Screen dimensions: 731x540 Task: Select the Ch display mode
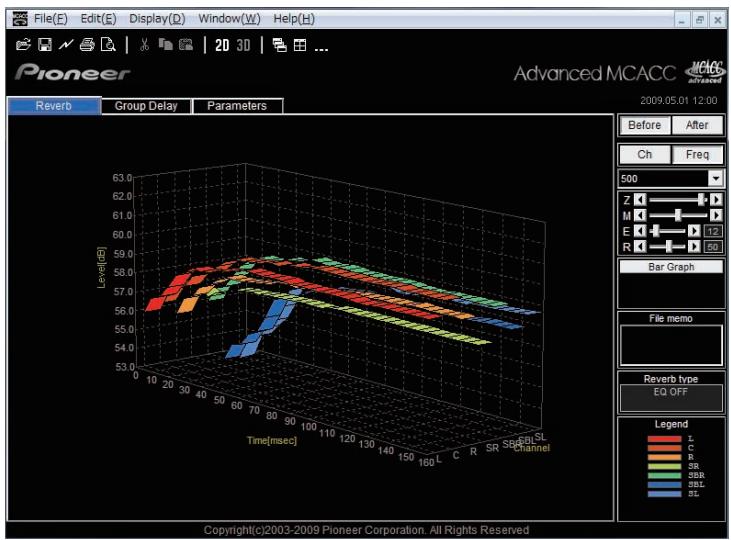click(645, 154)
